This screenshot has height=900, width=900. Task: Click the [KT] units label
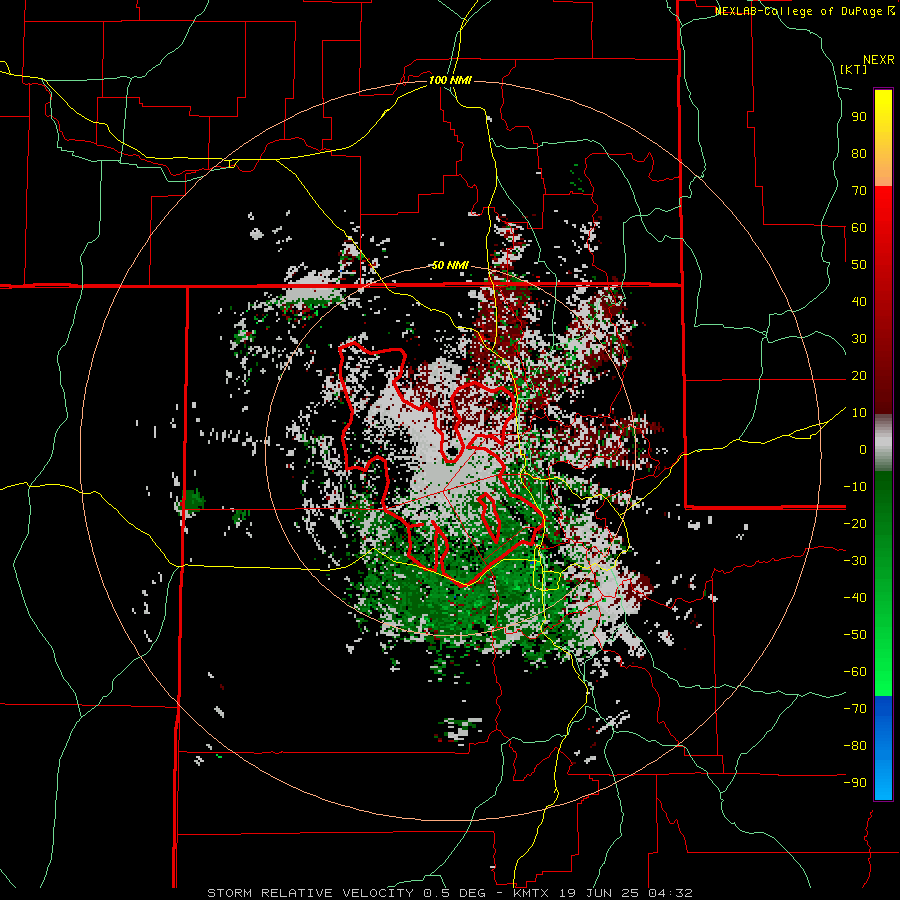tap(853, 69)
